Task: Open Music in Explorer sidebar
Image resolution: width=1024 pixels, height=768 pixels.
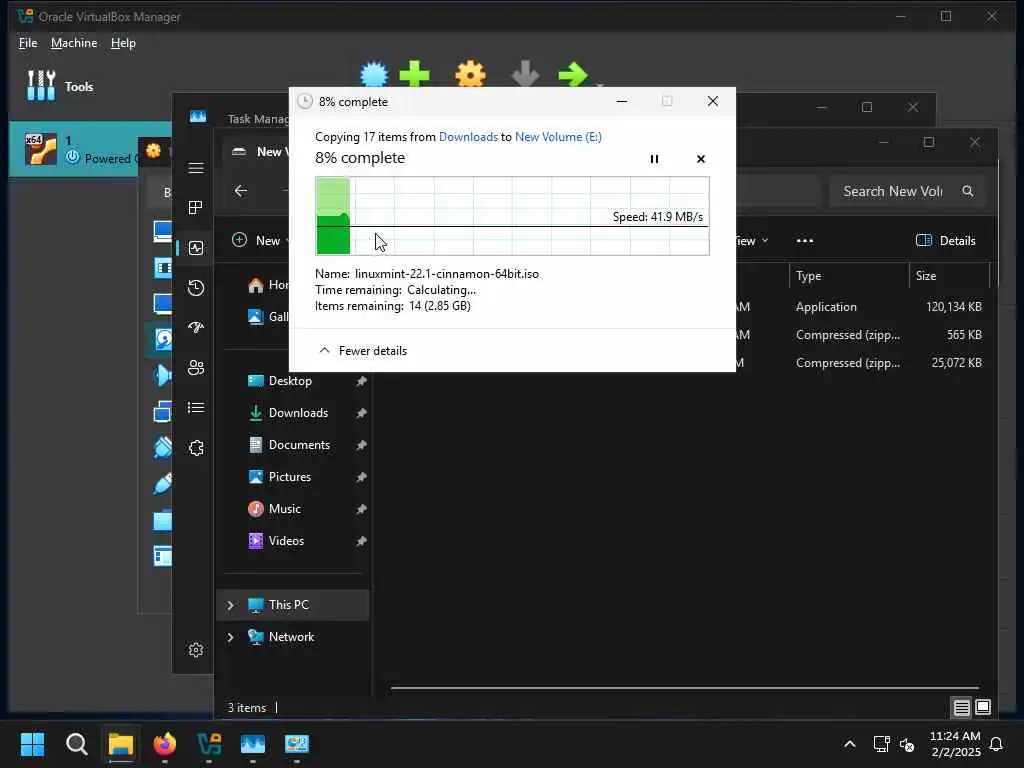Action: click(285, 509)
